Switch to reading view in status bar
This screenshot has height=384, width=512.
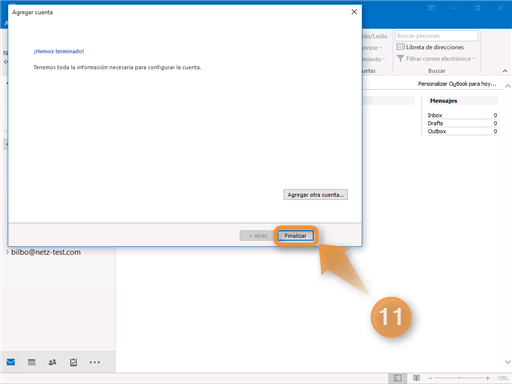pyautogui.click(x=416, y=378)
